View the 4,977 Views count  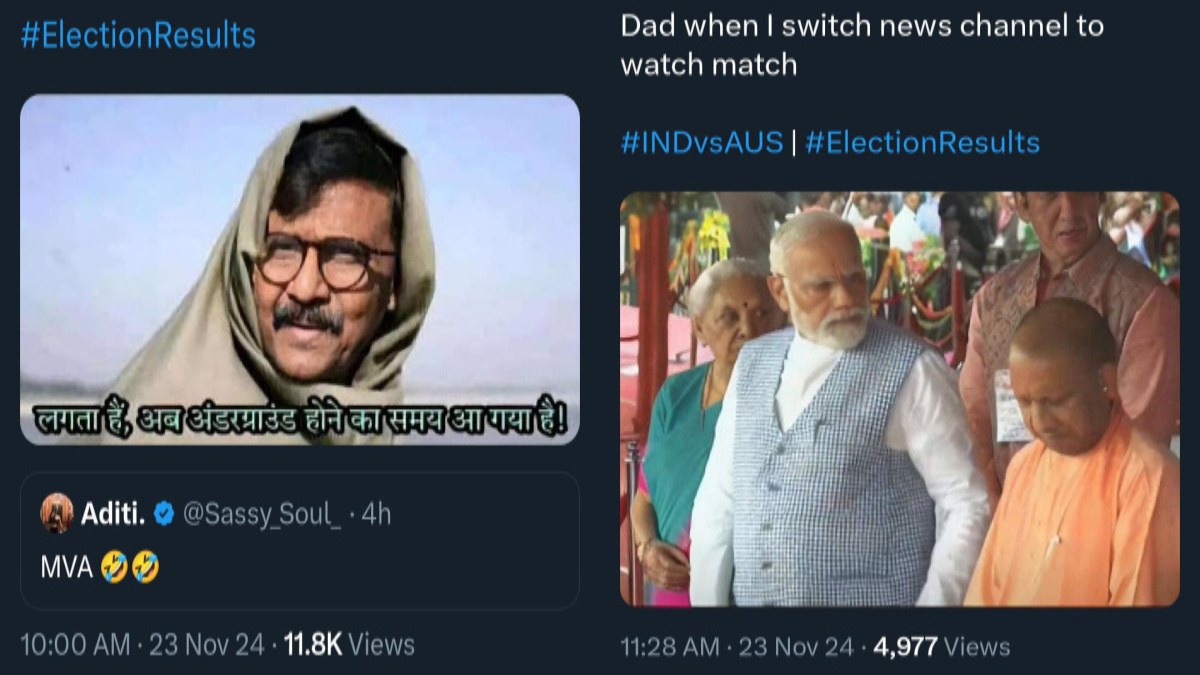pos(941,647)
